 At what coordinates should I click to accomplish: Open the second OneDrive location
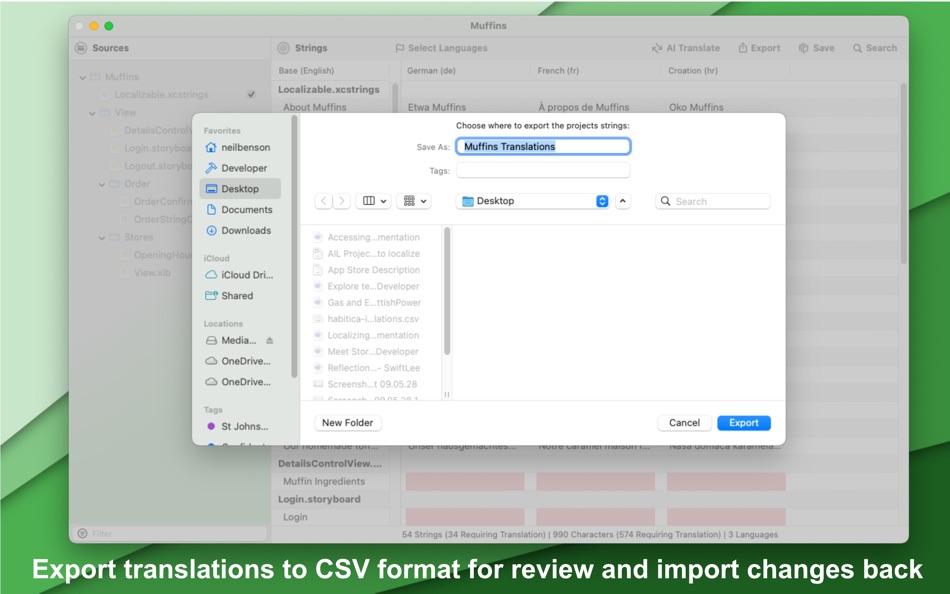pyautogui.click(x=239, y=382)
